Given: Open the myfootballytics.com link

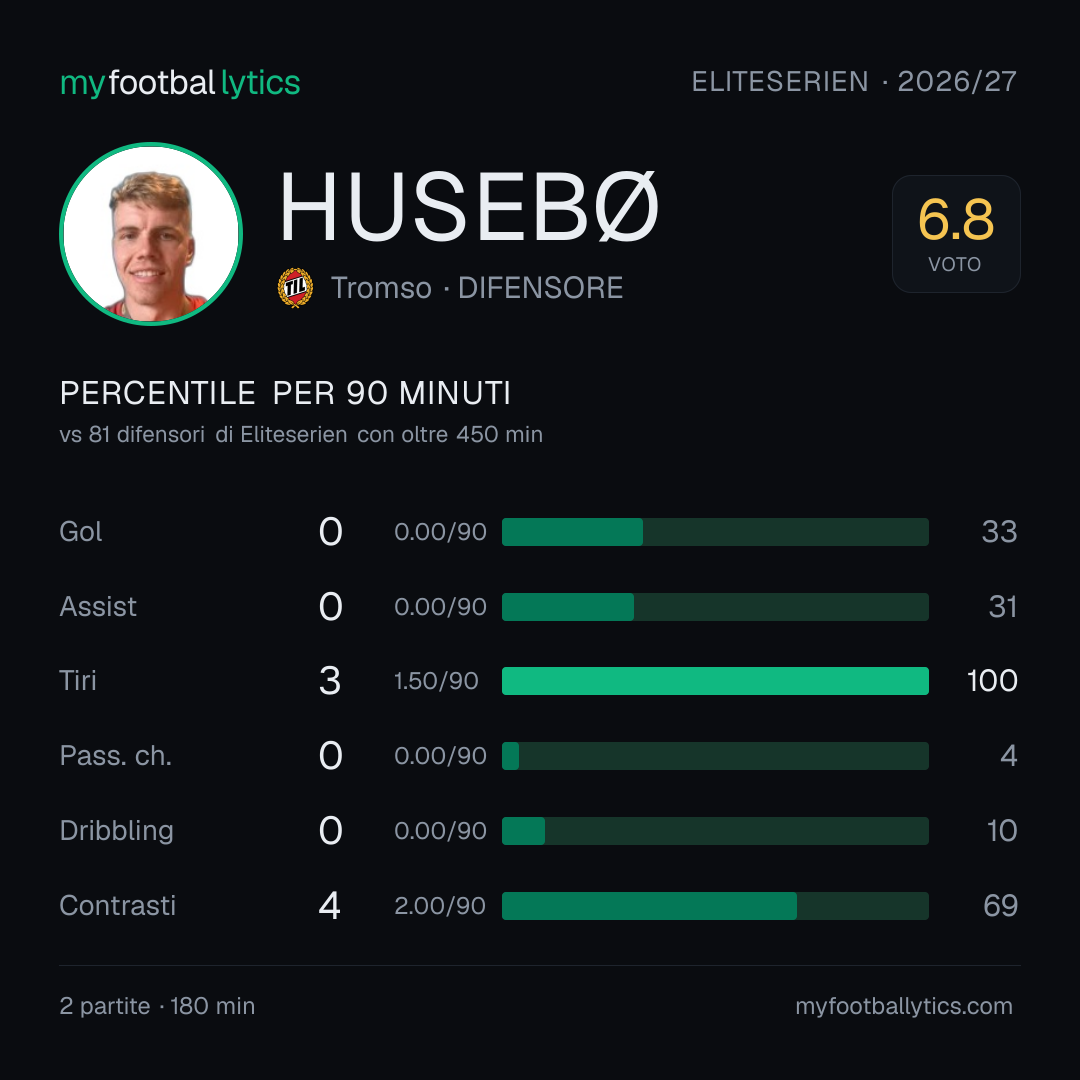Looking at the screenshot, I should pos(904,1006).
